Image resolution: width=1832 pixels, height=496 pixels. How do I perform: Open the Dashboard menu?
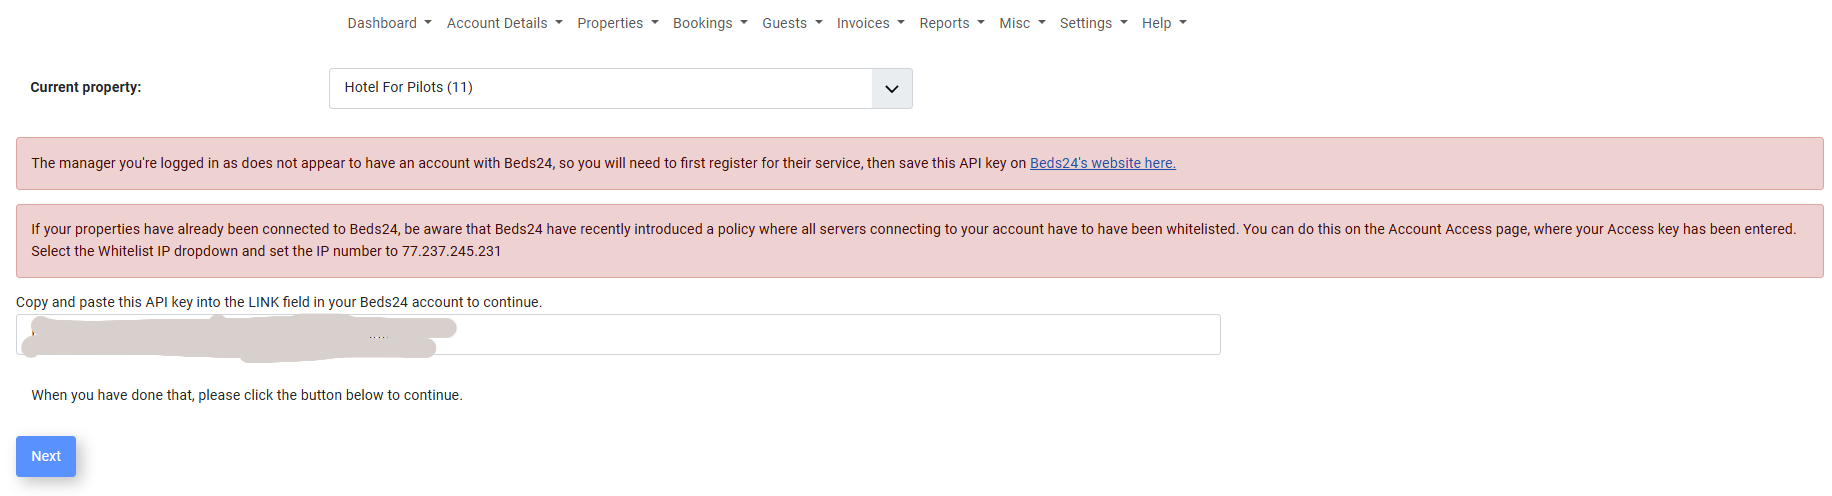pyautogui.click(x=389, y=23)
